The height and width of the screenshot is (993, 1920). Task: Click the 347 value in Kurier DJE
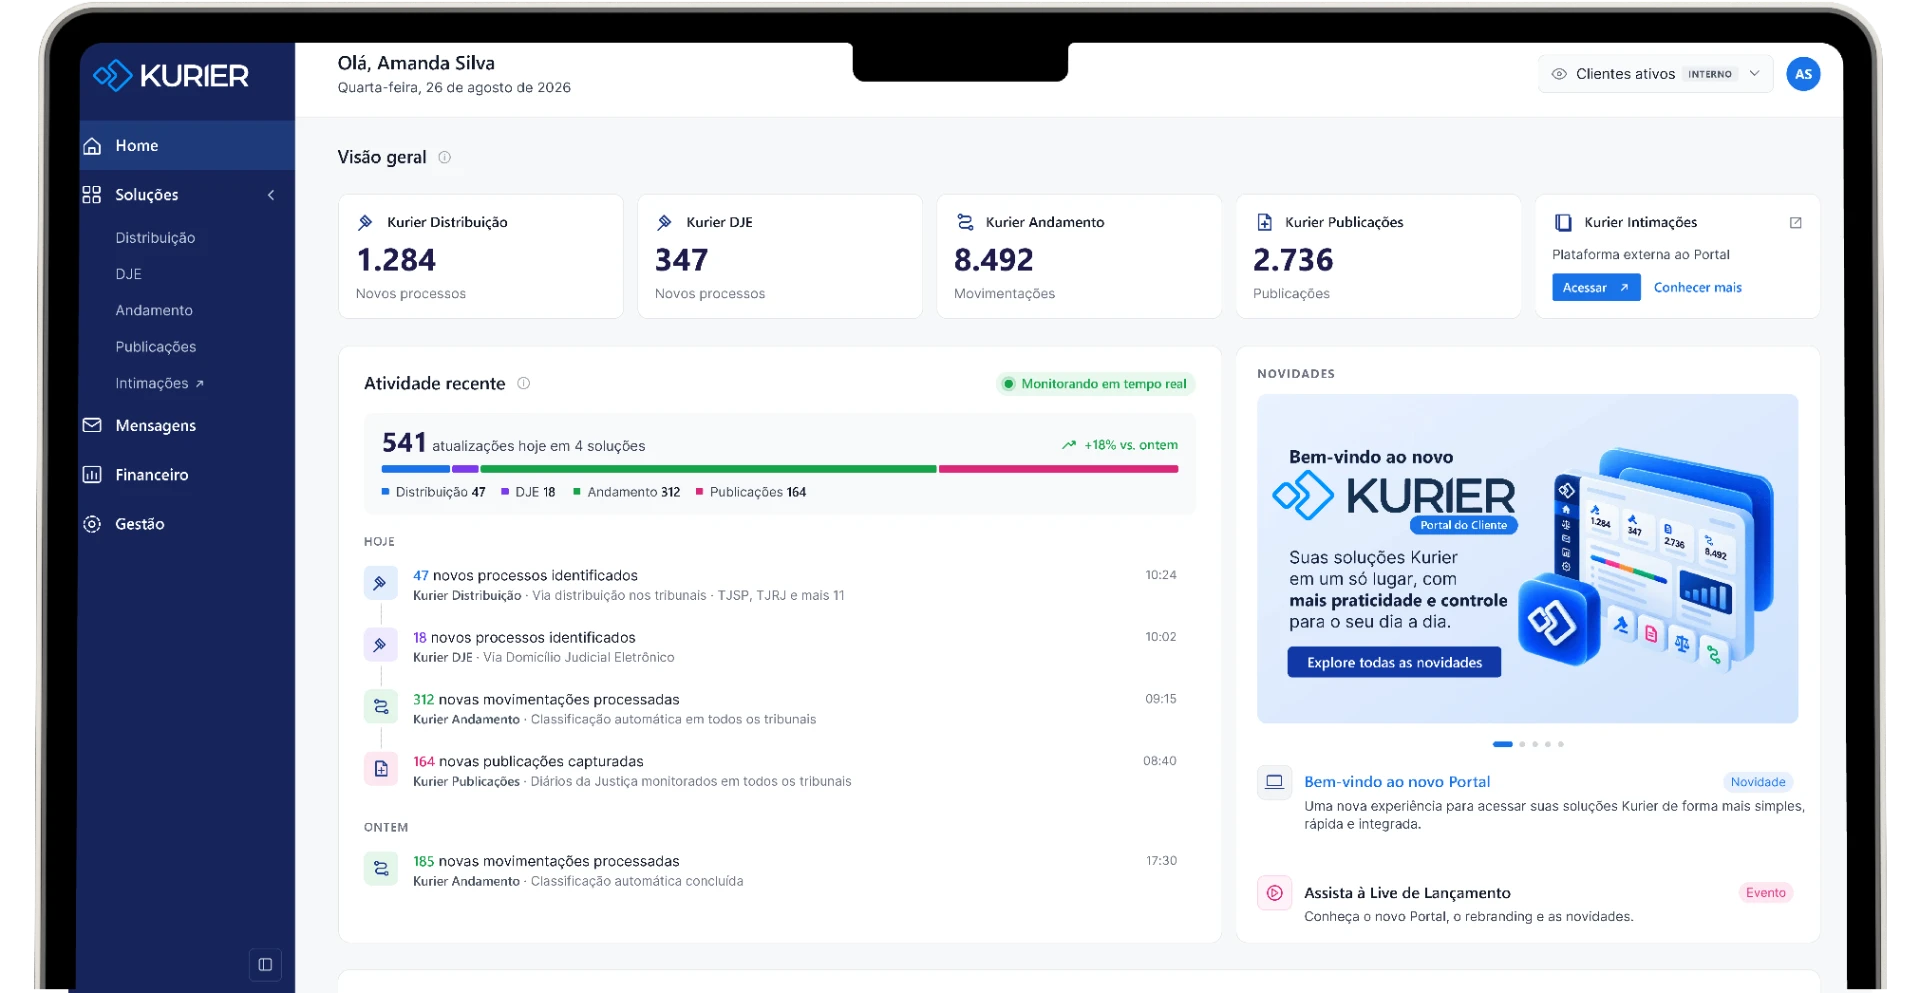click(x=681, y=260)
